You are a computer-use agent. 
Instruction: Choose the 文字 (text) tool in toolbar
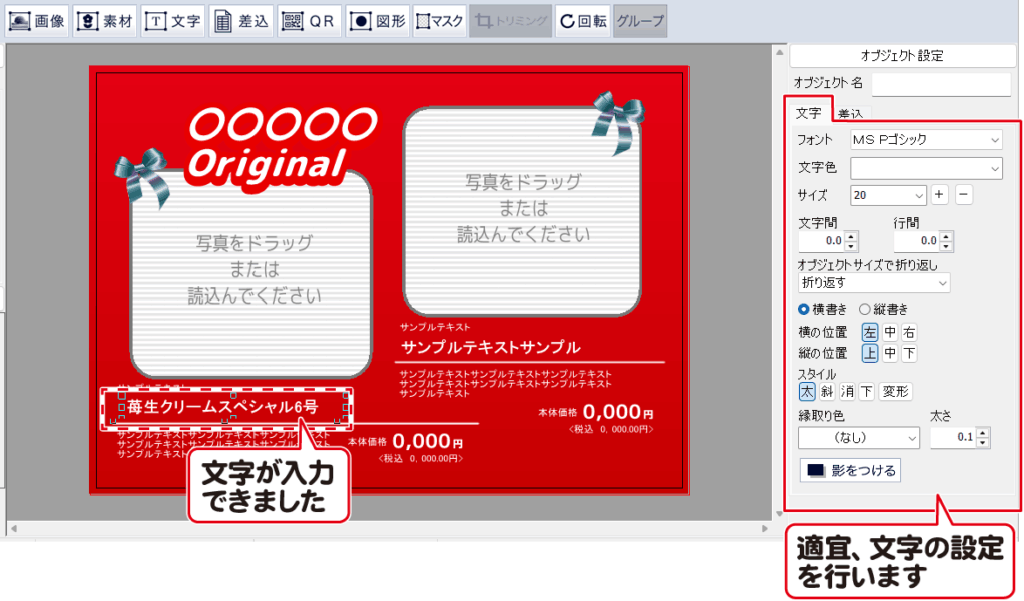172,21
